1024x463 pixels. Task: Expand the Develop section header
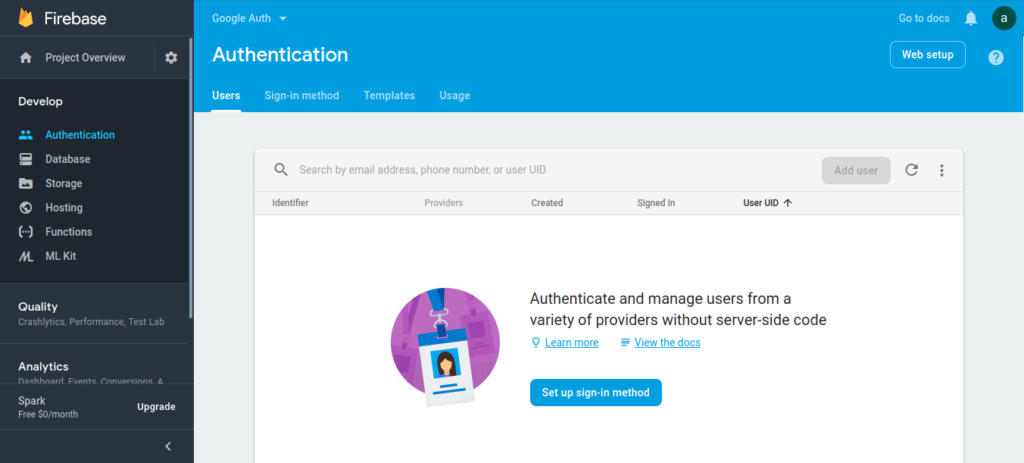[x=40, y=102]
